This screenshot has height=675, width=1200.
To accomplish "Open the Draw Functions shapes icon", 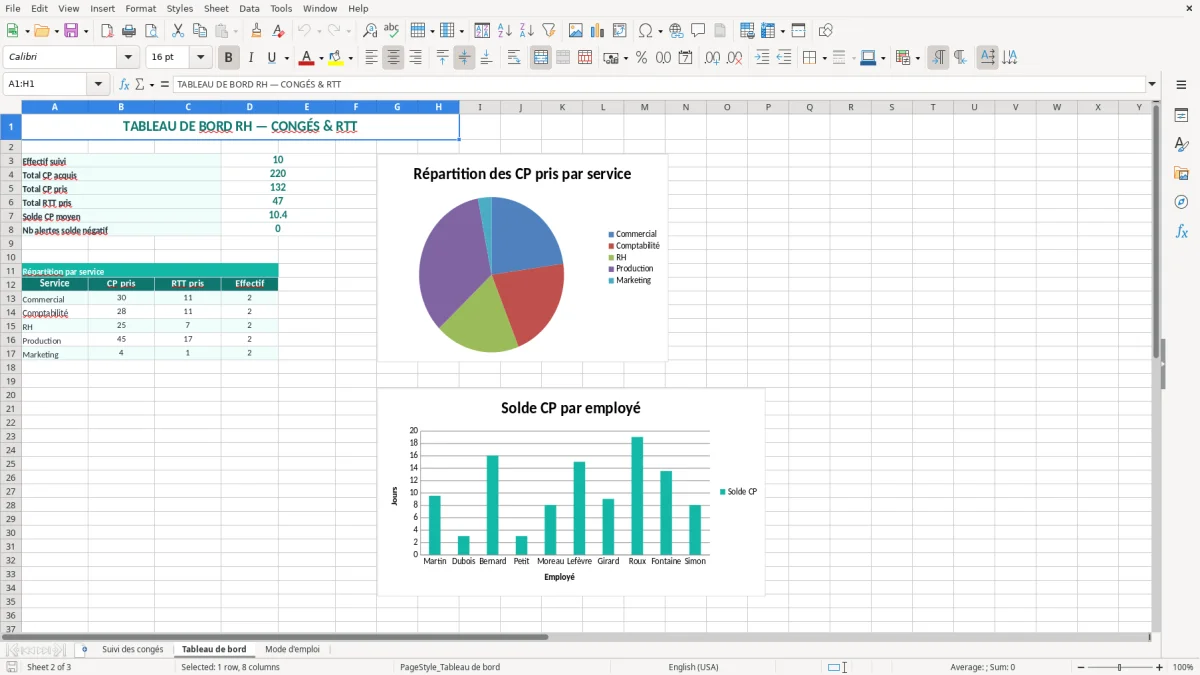I will pyautogui.click(x=826, y=31).
